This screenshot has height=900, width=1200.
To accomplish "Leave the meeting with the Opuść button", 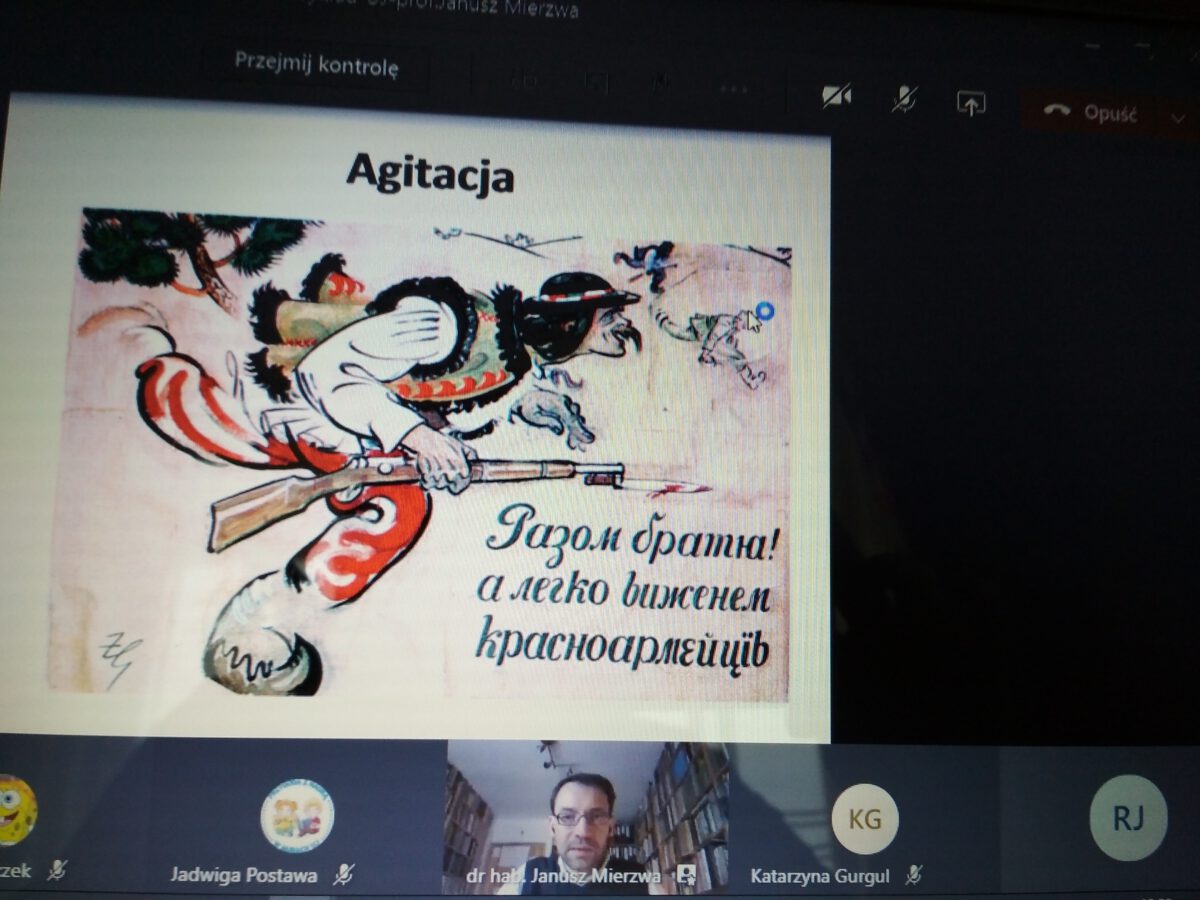I will (1090, 112).
